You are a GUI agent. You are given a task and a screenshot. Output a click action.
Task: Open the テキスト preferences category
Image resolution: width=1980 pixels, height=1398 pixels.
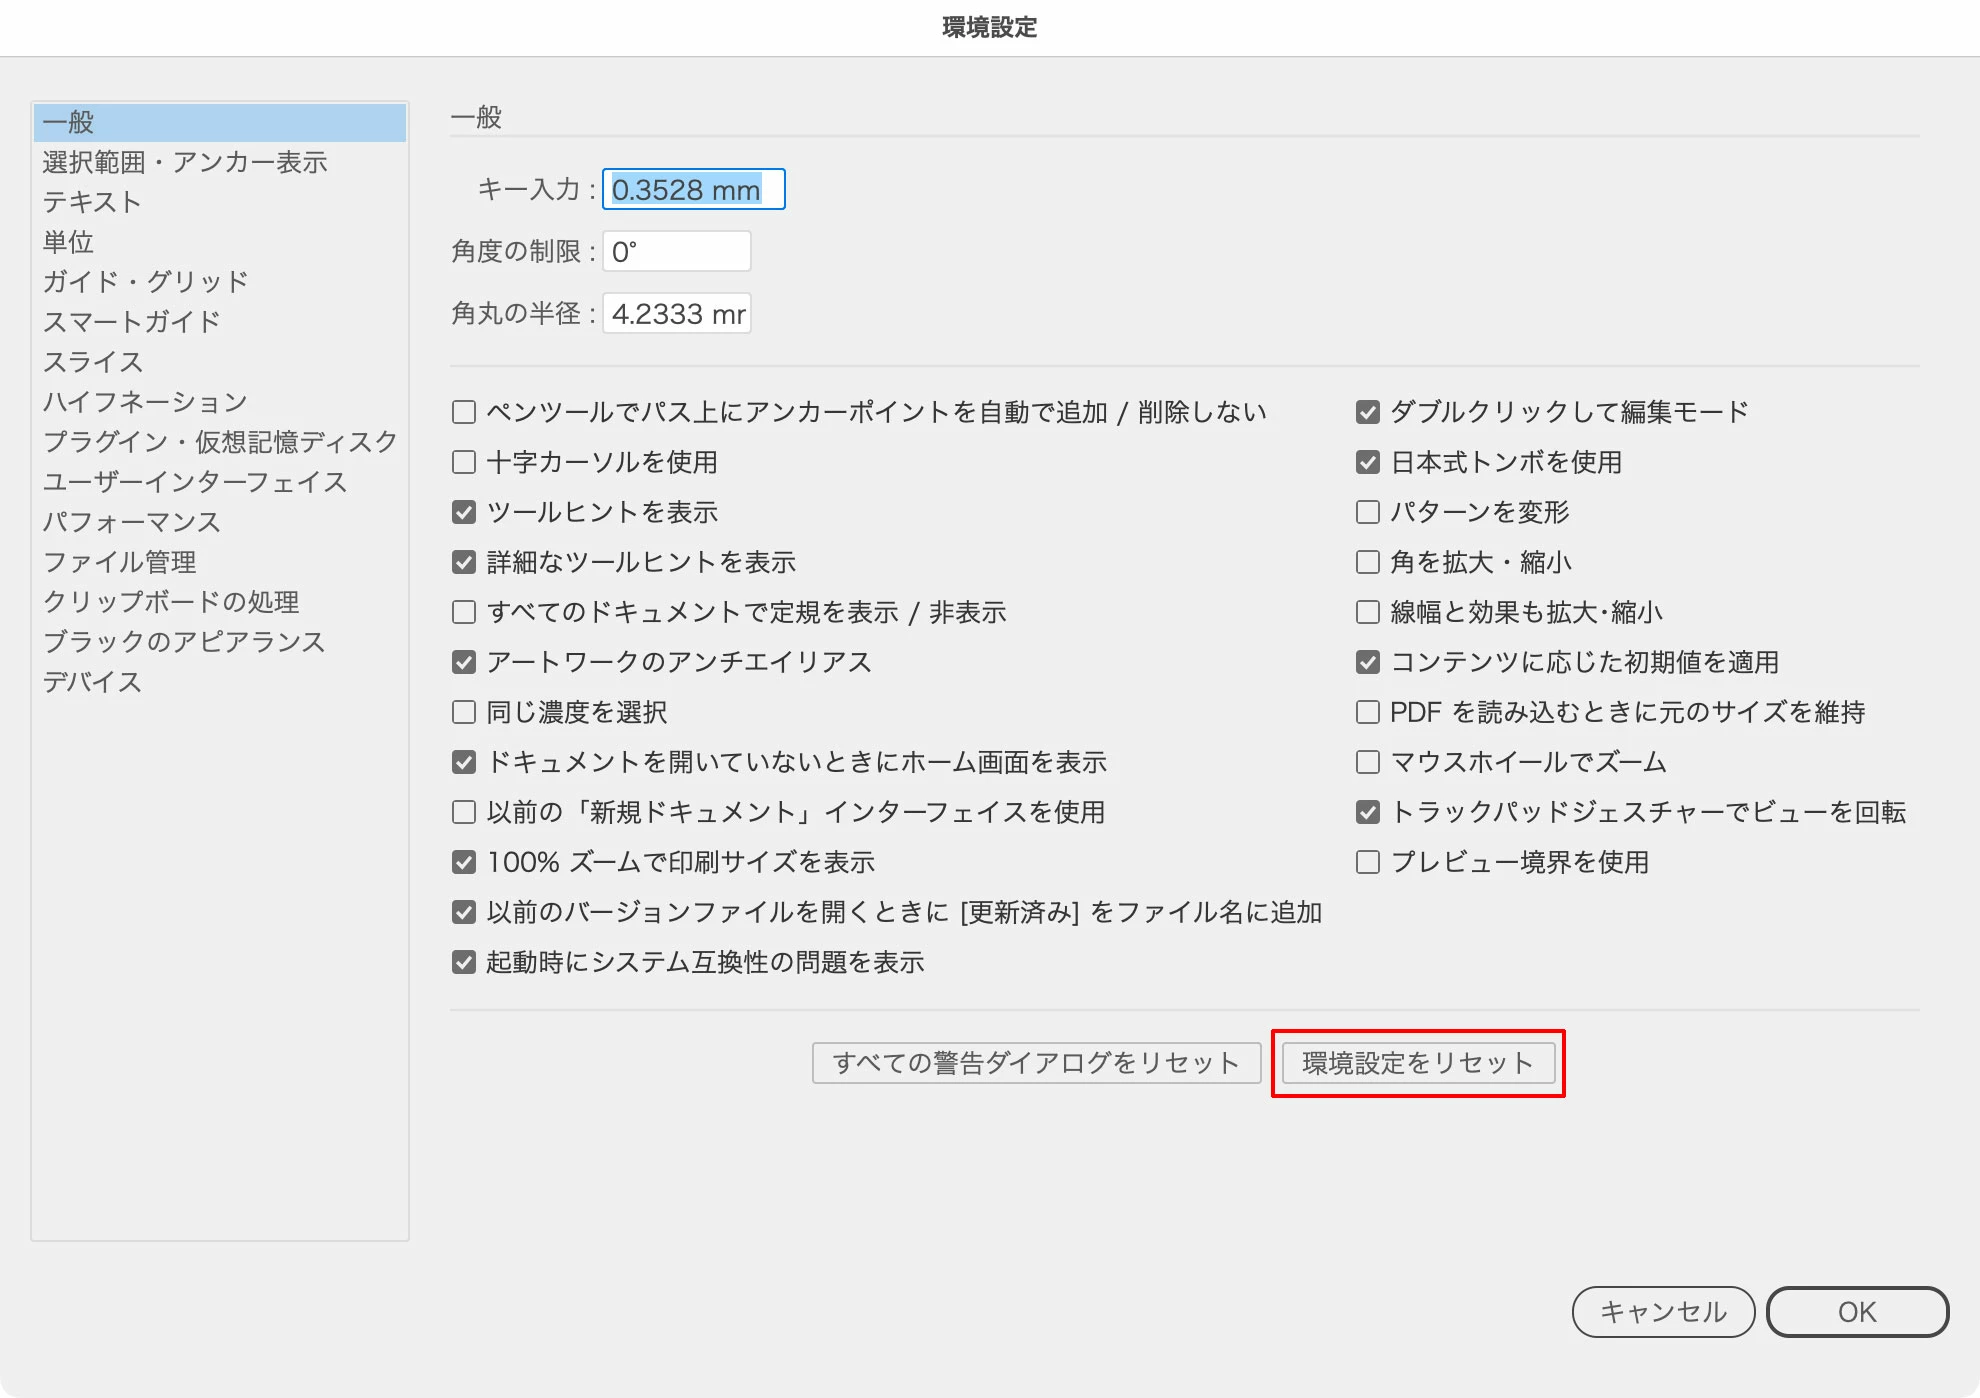(x=92, y=202)
